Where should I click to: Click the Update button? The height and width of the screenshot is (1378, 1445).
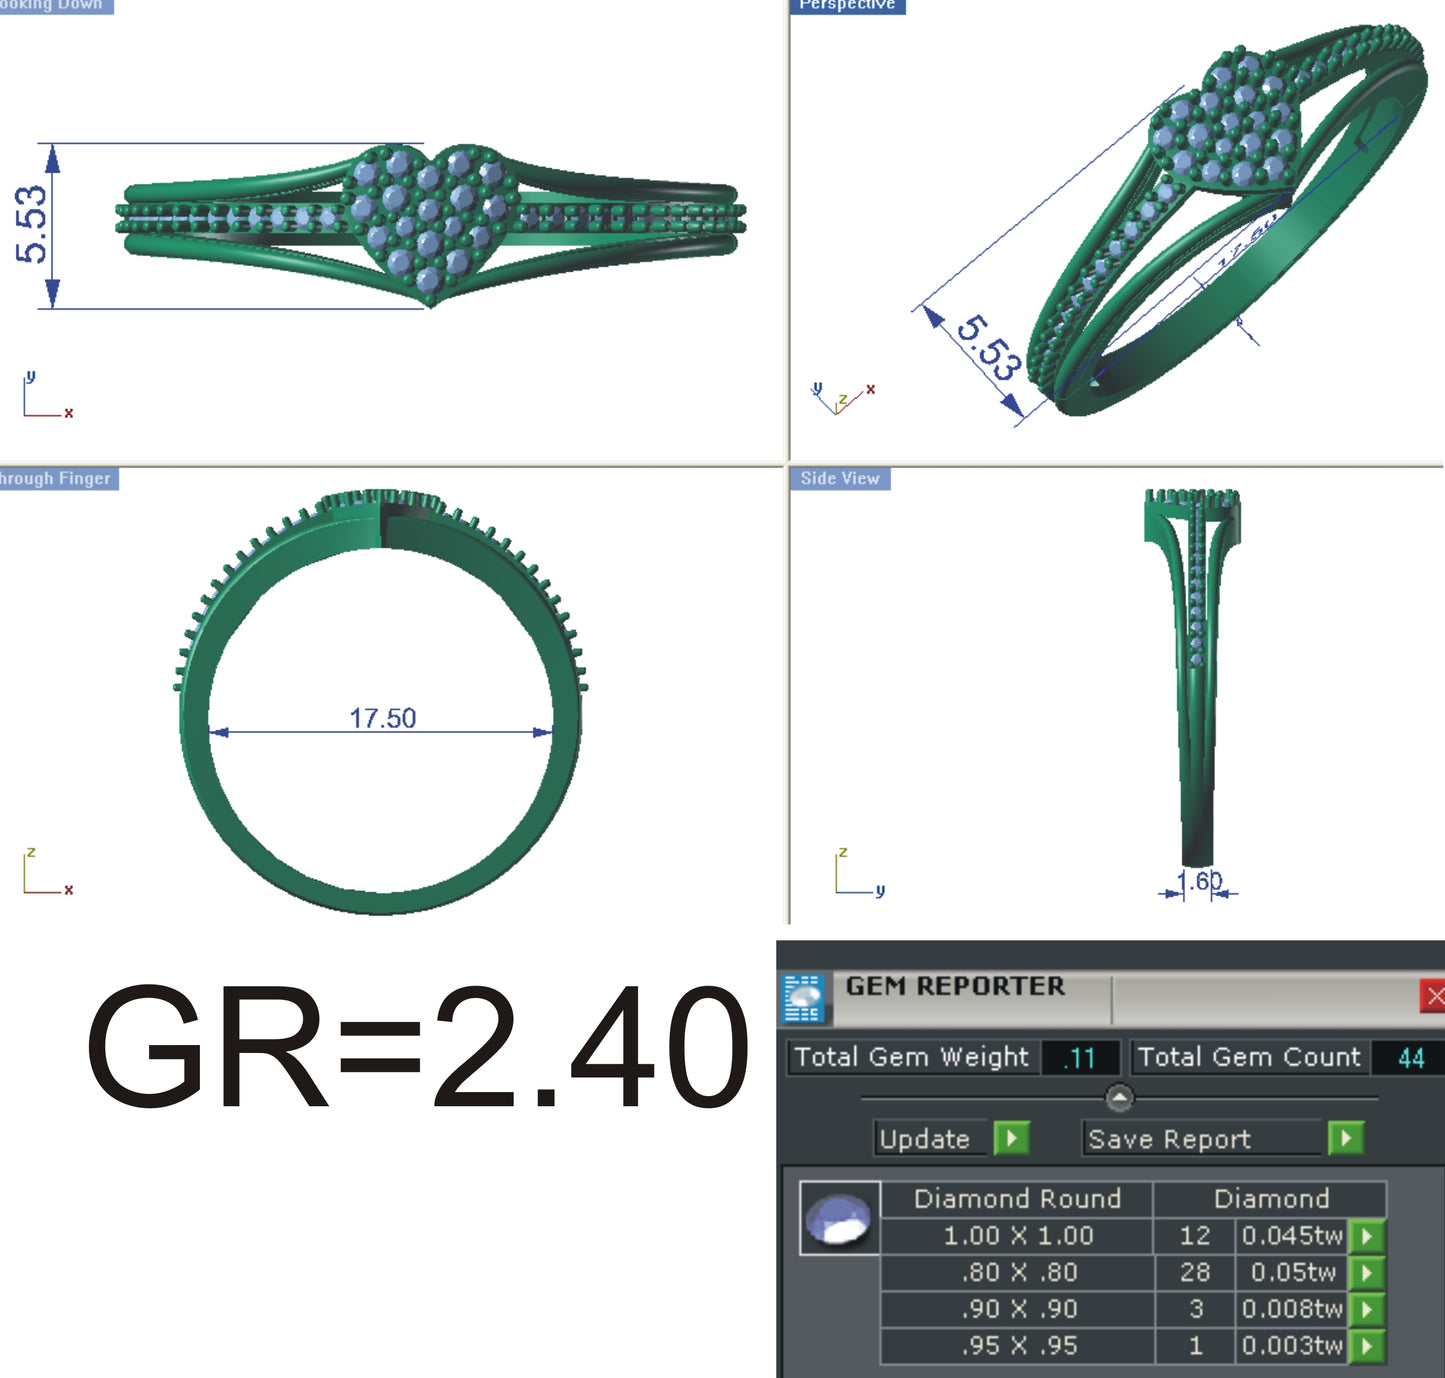coord(931,1138)
